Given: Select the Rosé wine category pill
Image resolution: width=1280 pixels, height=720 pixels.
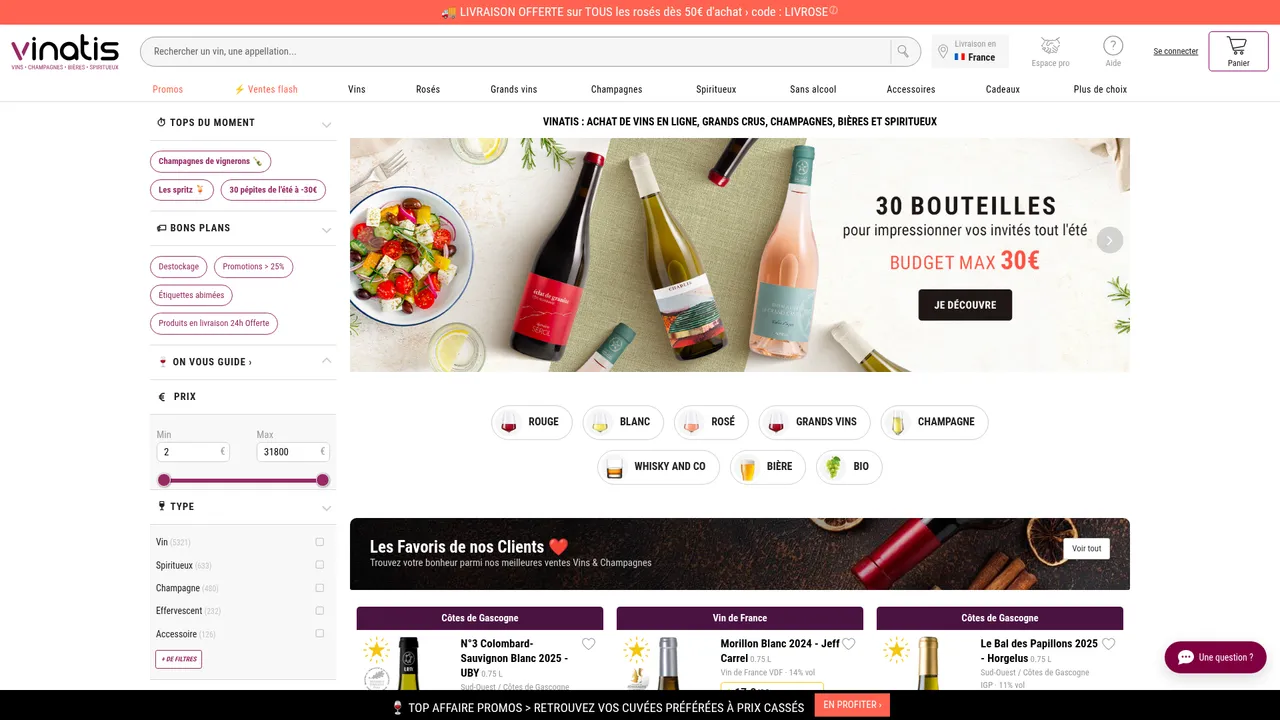Looking at the screenshot, I should [711, 422].
